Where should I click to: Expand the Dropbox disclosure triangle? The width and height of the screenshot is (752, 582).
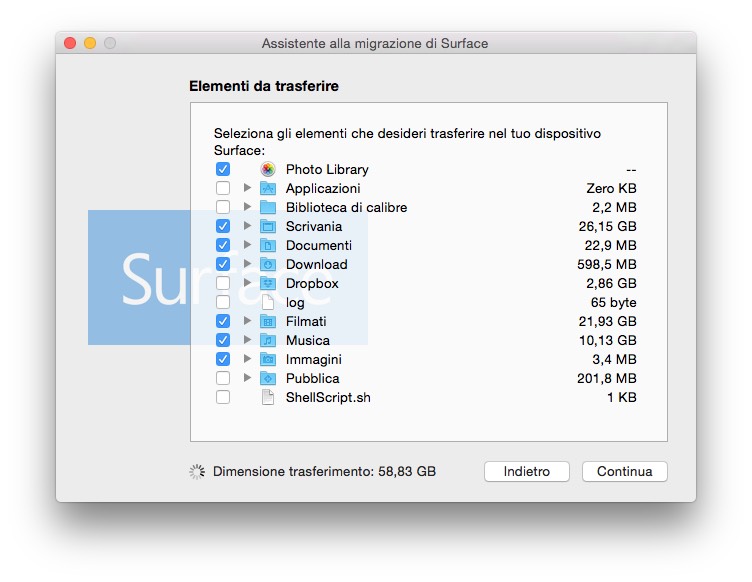click(x=247, y=283)
